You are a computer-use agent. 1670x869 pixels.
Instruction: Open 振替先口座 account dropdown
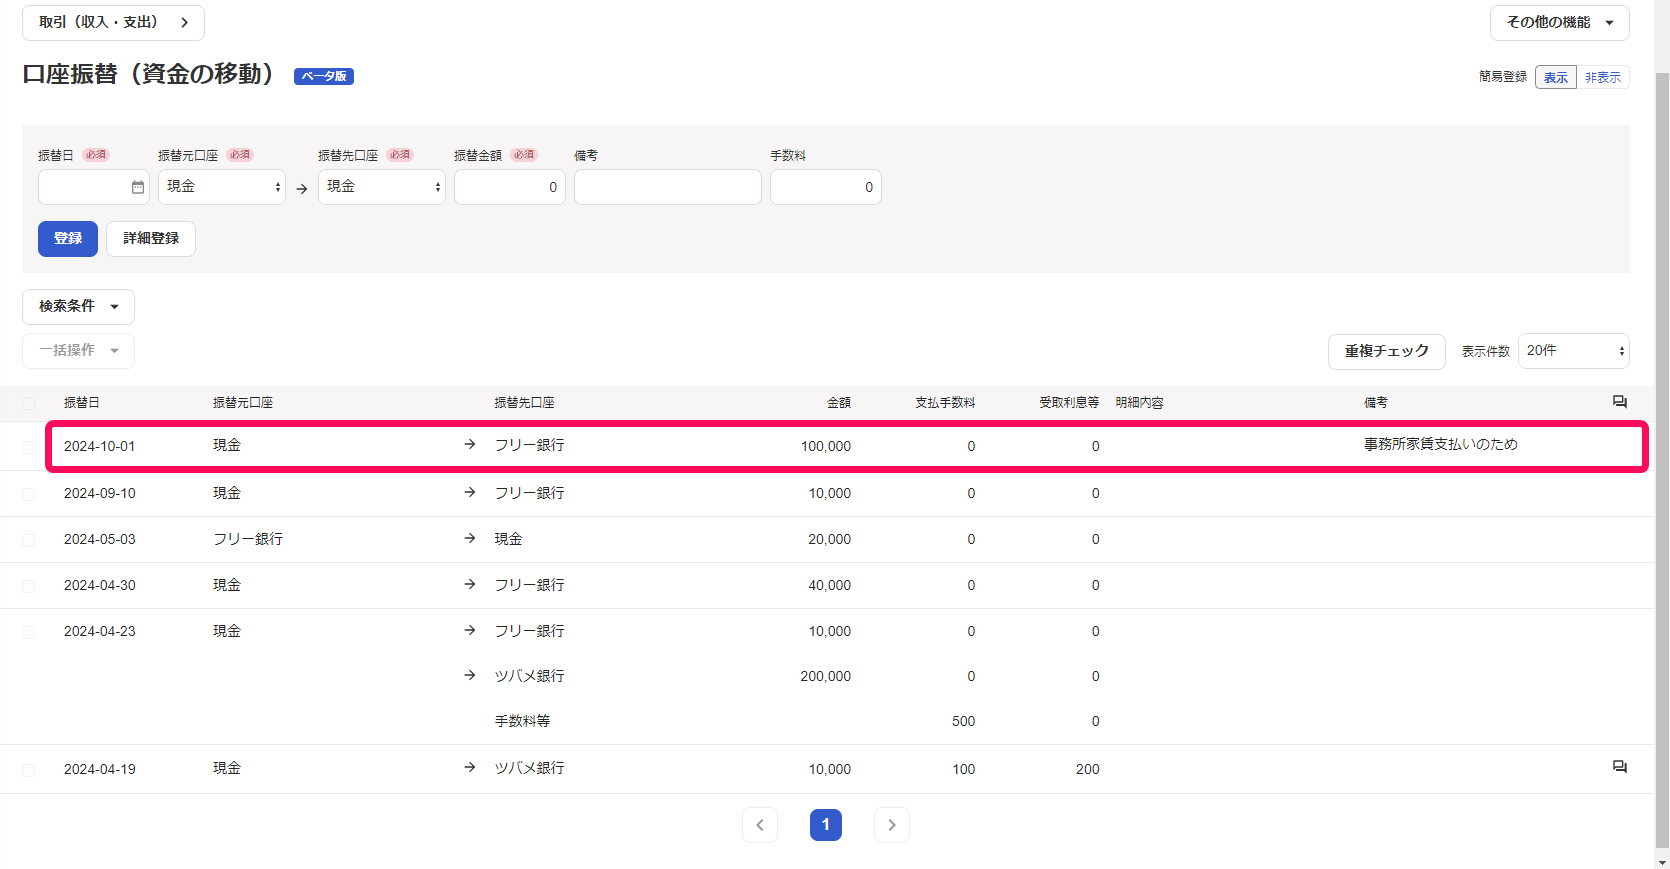382,187
